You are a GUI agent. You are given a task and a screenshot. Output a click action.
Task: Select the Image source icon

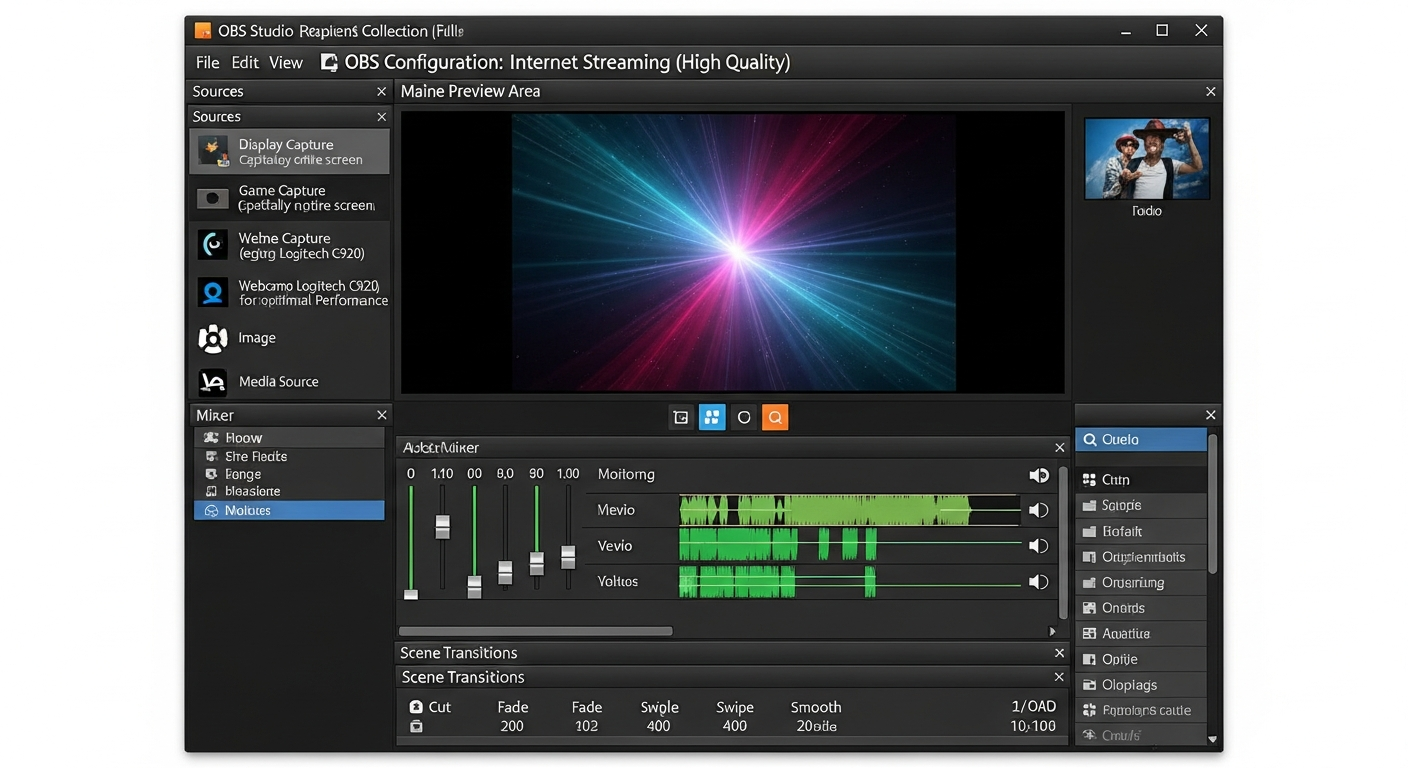coord(213,339)
